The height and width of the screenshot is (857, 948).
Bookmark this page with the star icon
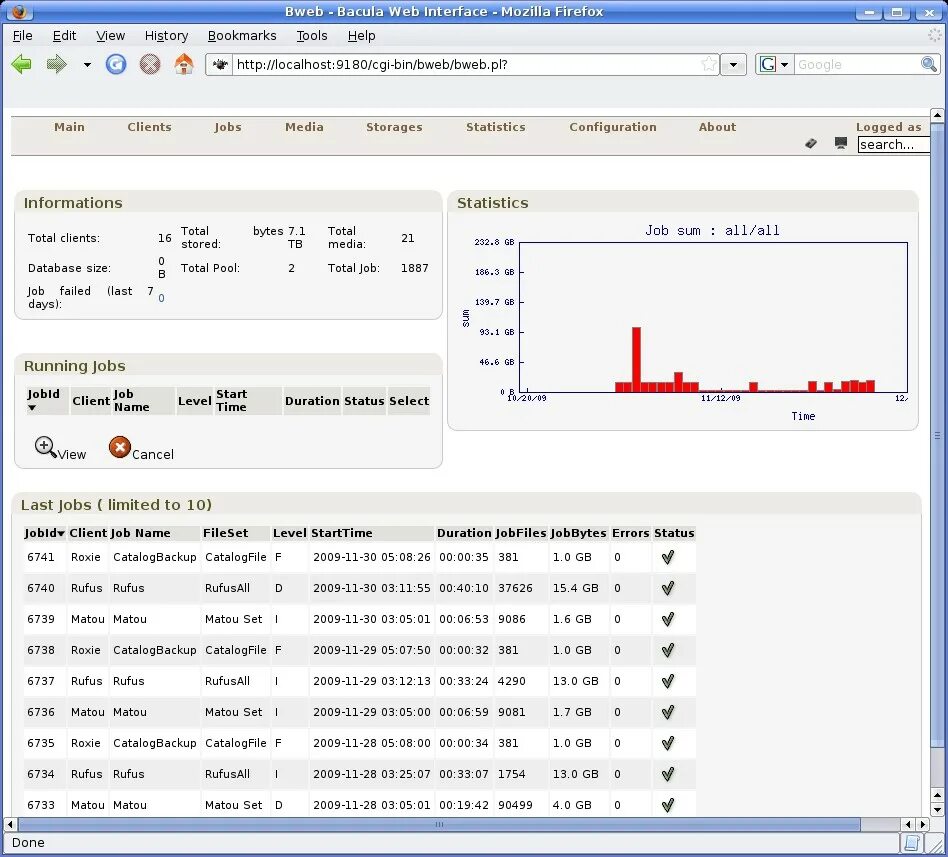[709, 64]
